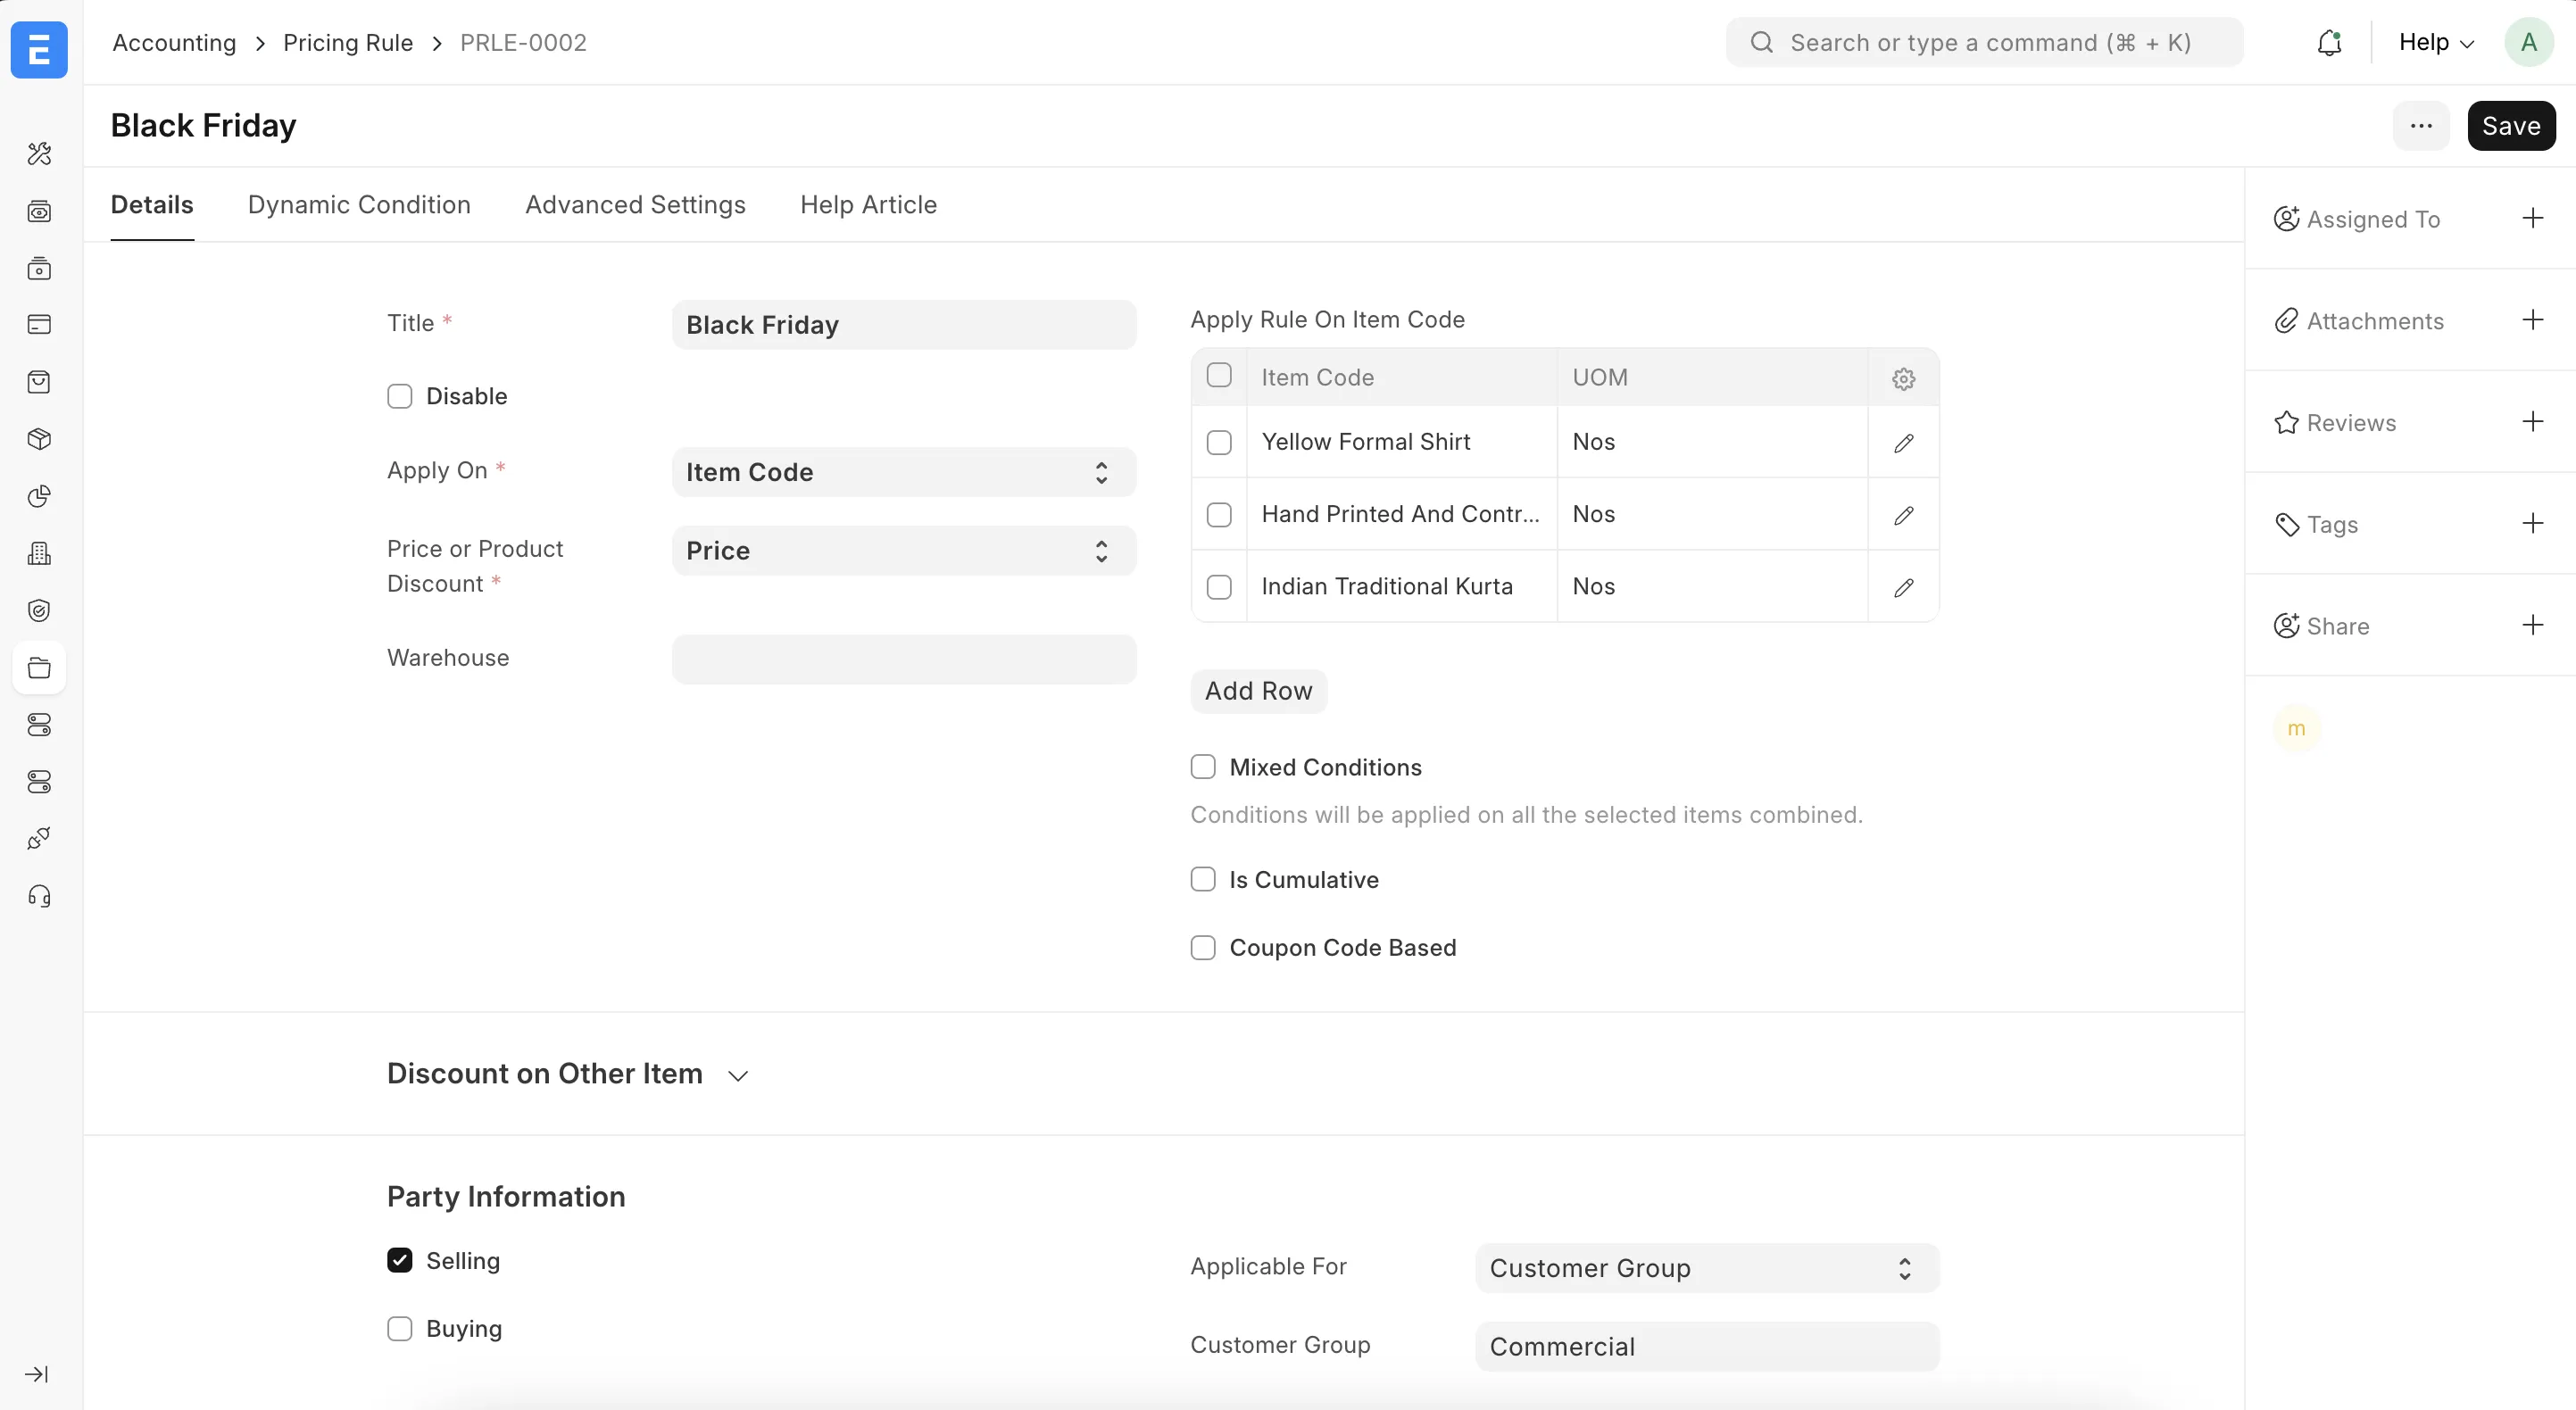Uncheck the Selling checkbox
This screenshot has height=1410, width=2576.
399,1260
